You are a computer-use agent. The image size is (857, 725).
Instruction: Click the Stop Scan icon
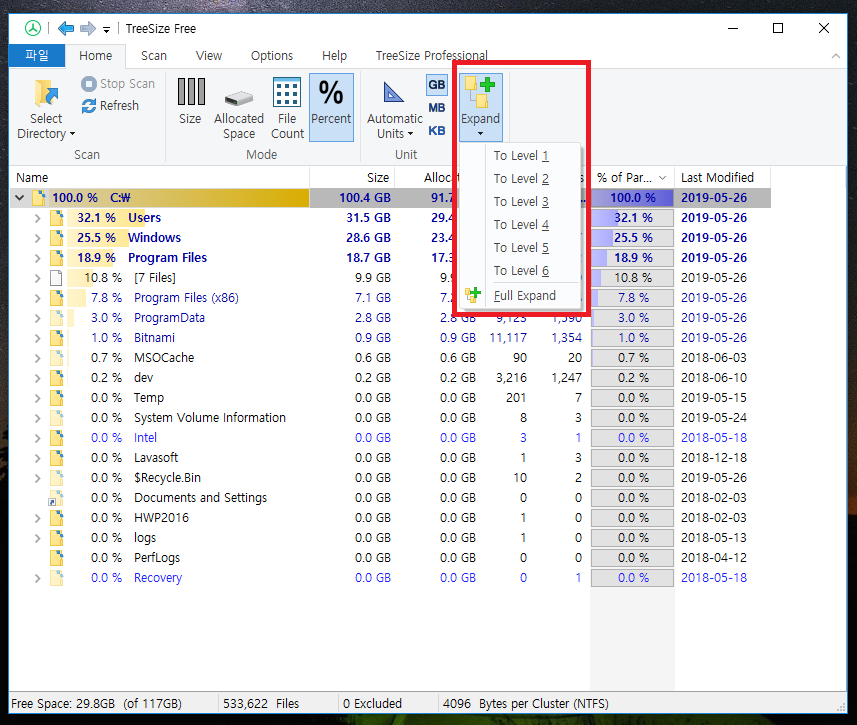[89, 84]
